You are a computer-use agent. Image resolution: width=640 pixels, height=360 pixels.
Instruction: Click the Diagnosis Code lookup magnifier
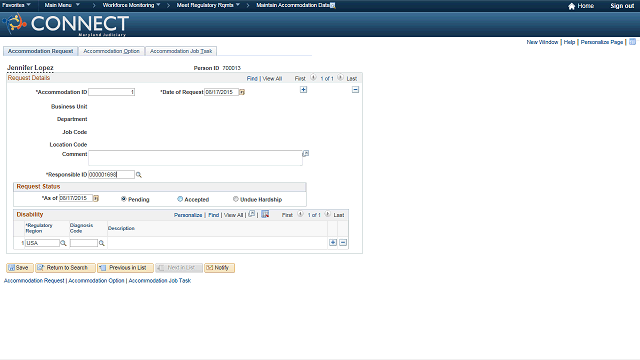point(102,243)
